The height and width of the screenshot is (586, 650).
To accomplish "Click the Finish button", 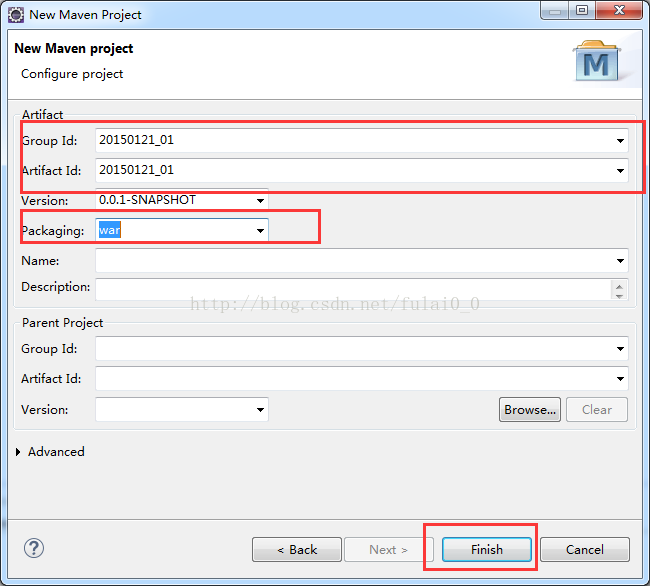I will (x=487, y=550).
